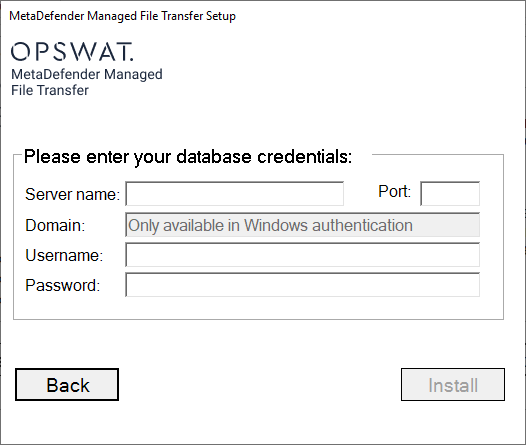This screenshot has width=526, height=445.
Task: Go to previous step with Back button
Action: click(67, 385)
